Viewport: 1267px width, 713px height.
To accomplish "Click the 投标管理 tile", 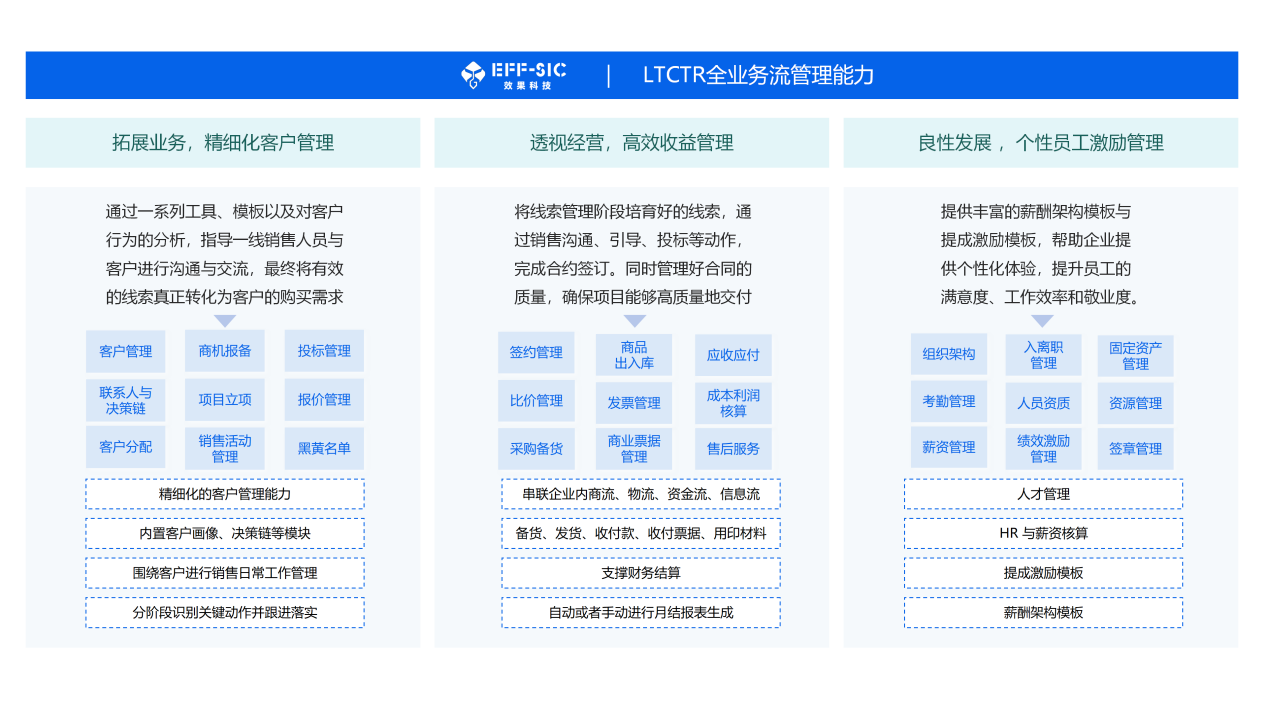I will coord(324,351).
